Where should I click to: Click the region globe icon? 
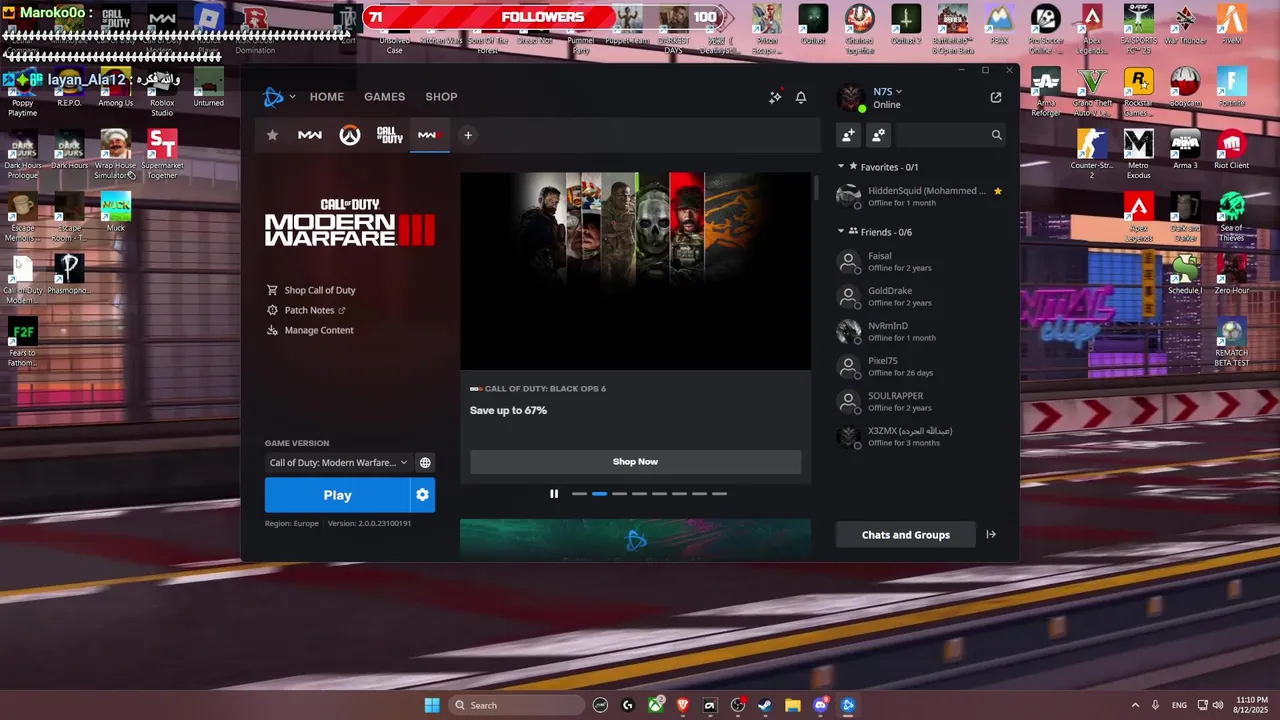[425, 463]
